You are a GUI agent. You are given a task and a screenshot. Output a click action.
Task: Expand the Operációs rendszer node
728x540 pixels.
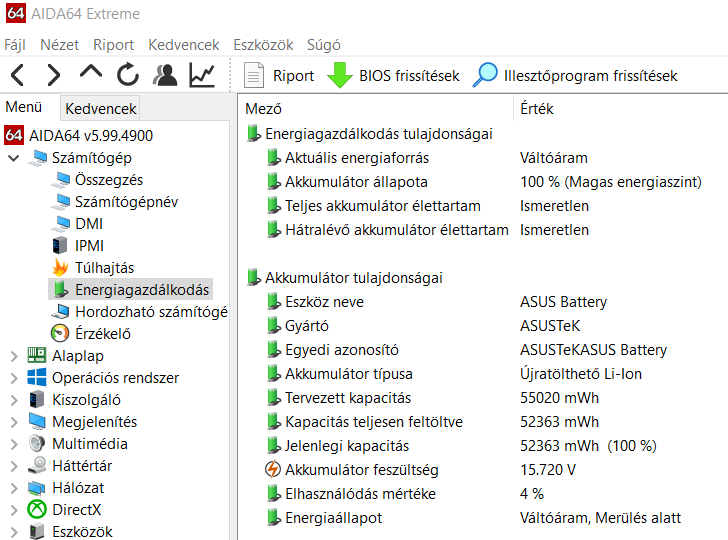(14, 378)
